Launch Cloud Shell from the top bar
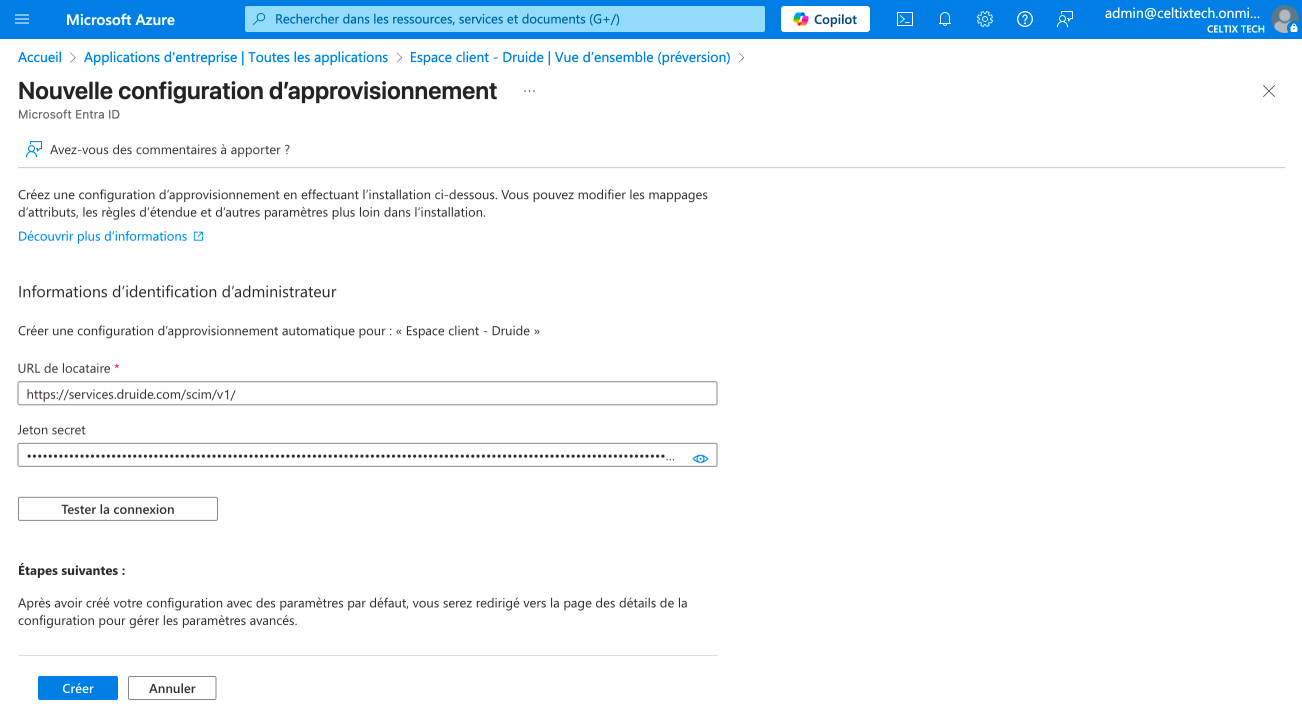1302x716 pixels. 904,19
